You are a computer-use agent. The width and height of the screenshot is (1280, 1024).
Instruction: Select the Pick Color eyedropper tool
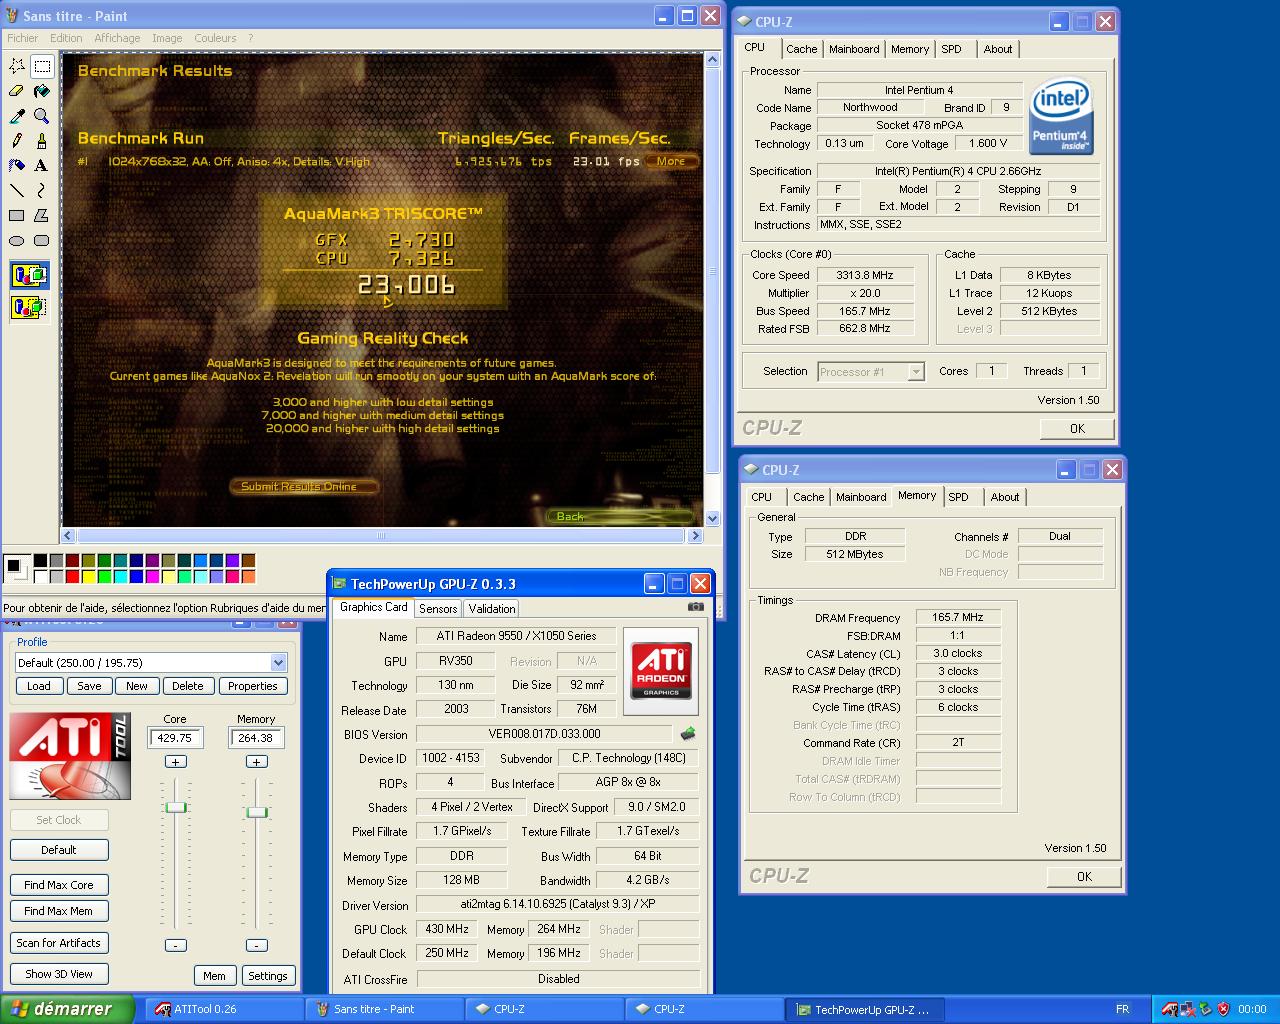pyautogui.click(x=17, y=116)
